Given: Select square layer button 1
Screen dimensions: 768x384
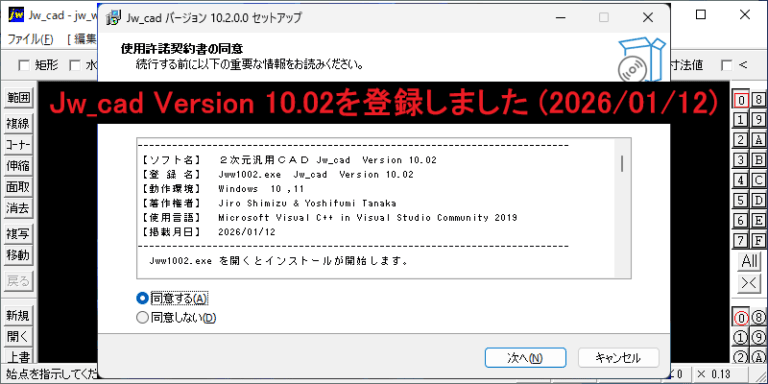Looking at the screenshot, I should [742, 120].
